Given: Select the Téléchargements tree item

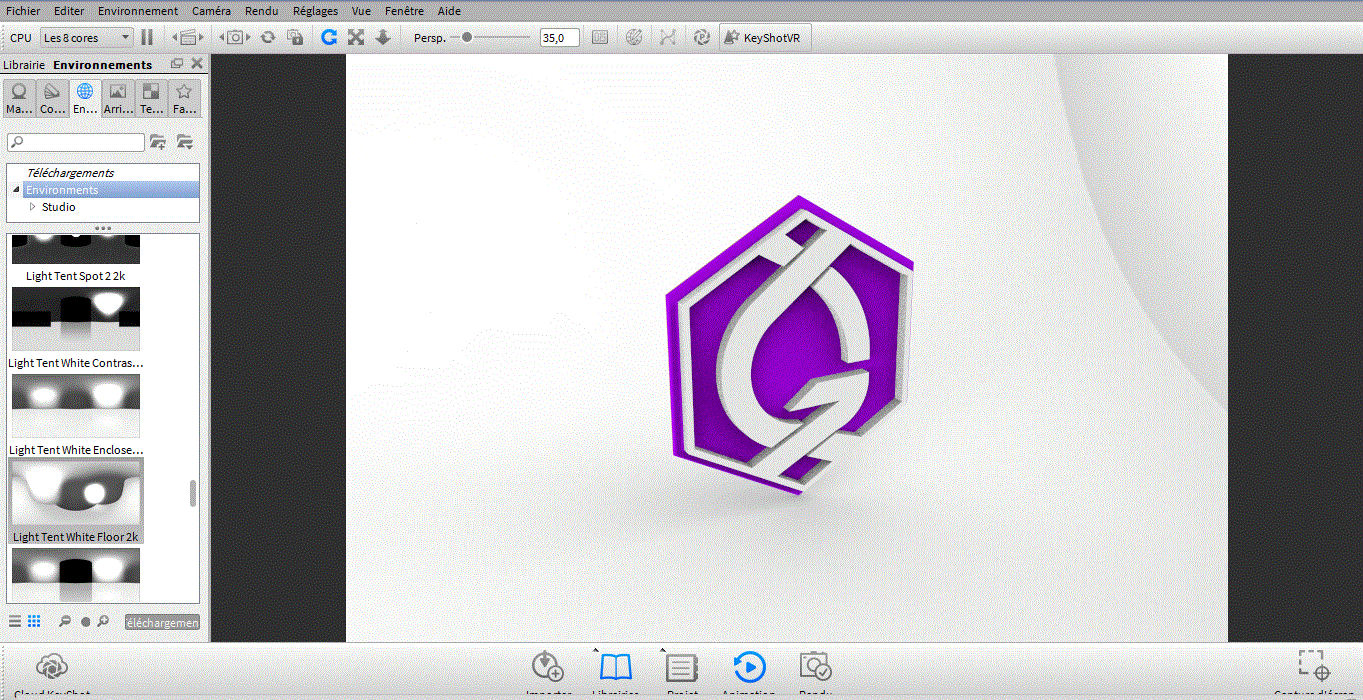Looking at the screenshot, I should tap(70, 173).
